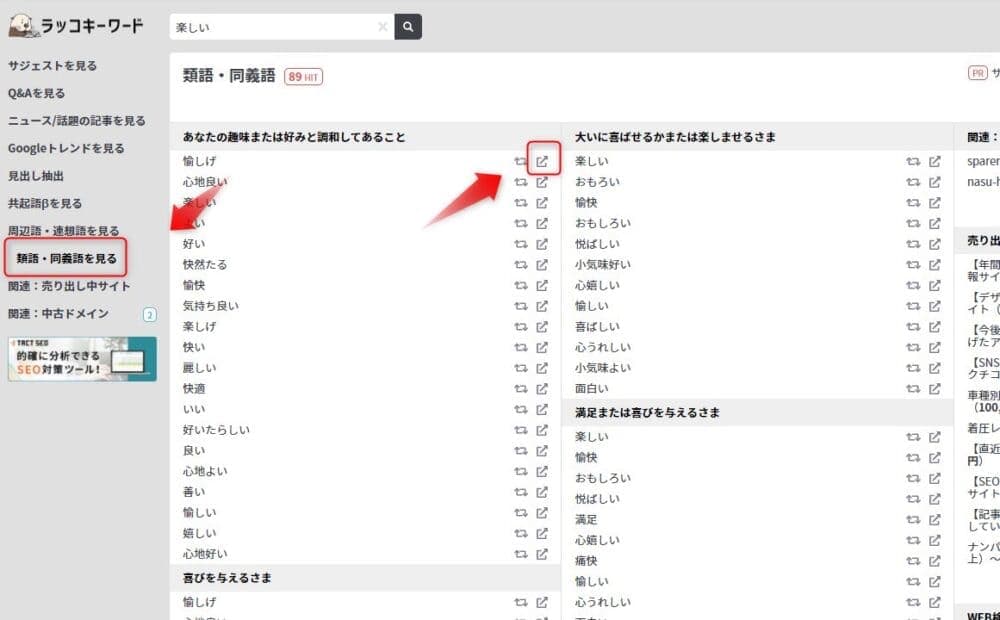The image size is (1000, 620).
Task: Click the word 快然たる
Action: point(205,265)
